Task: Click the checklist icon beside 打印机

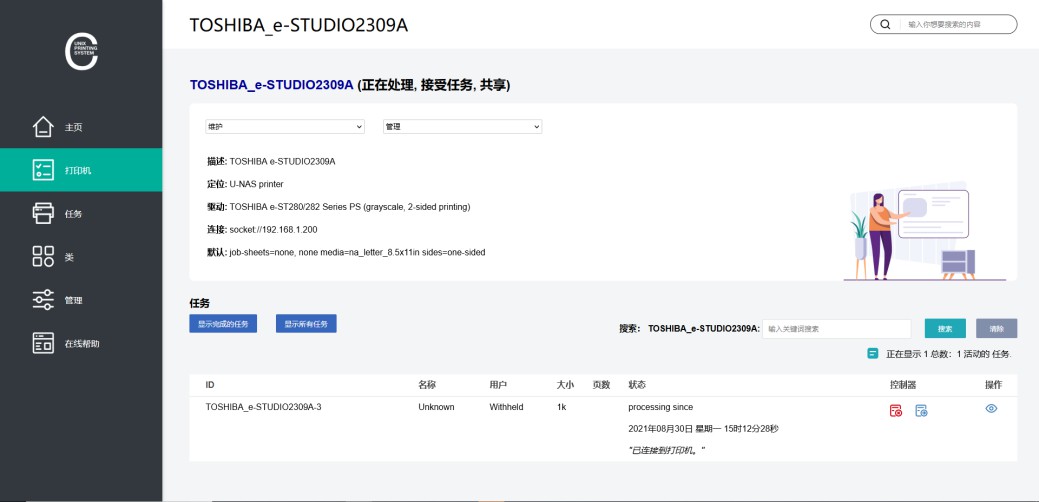Action: (x=43, y=170)
